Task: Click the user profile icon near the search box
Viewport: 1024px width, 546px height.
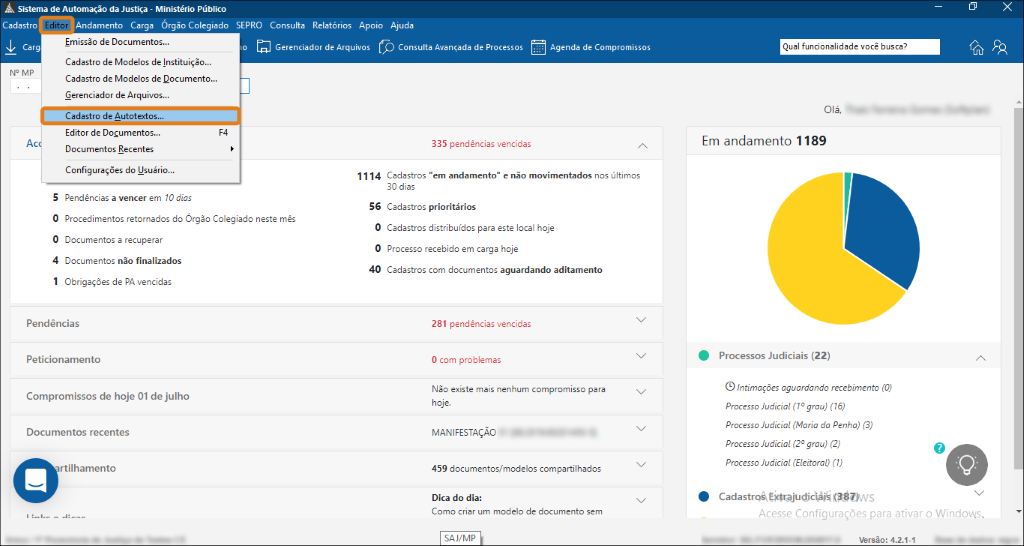Action: pyautogui.click(x=1000, y=47)
